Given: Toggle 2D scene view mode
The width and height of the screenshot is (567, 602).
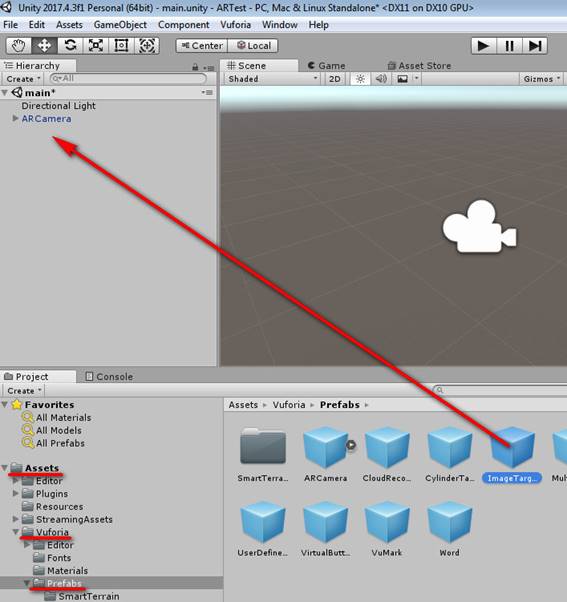Looking at the screenshot, I should tap(334, 79).
